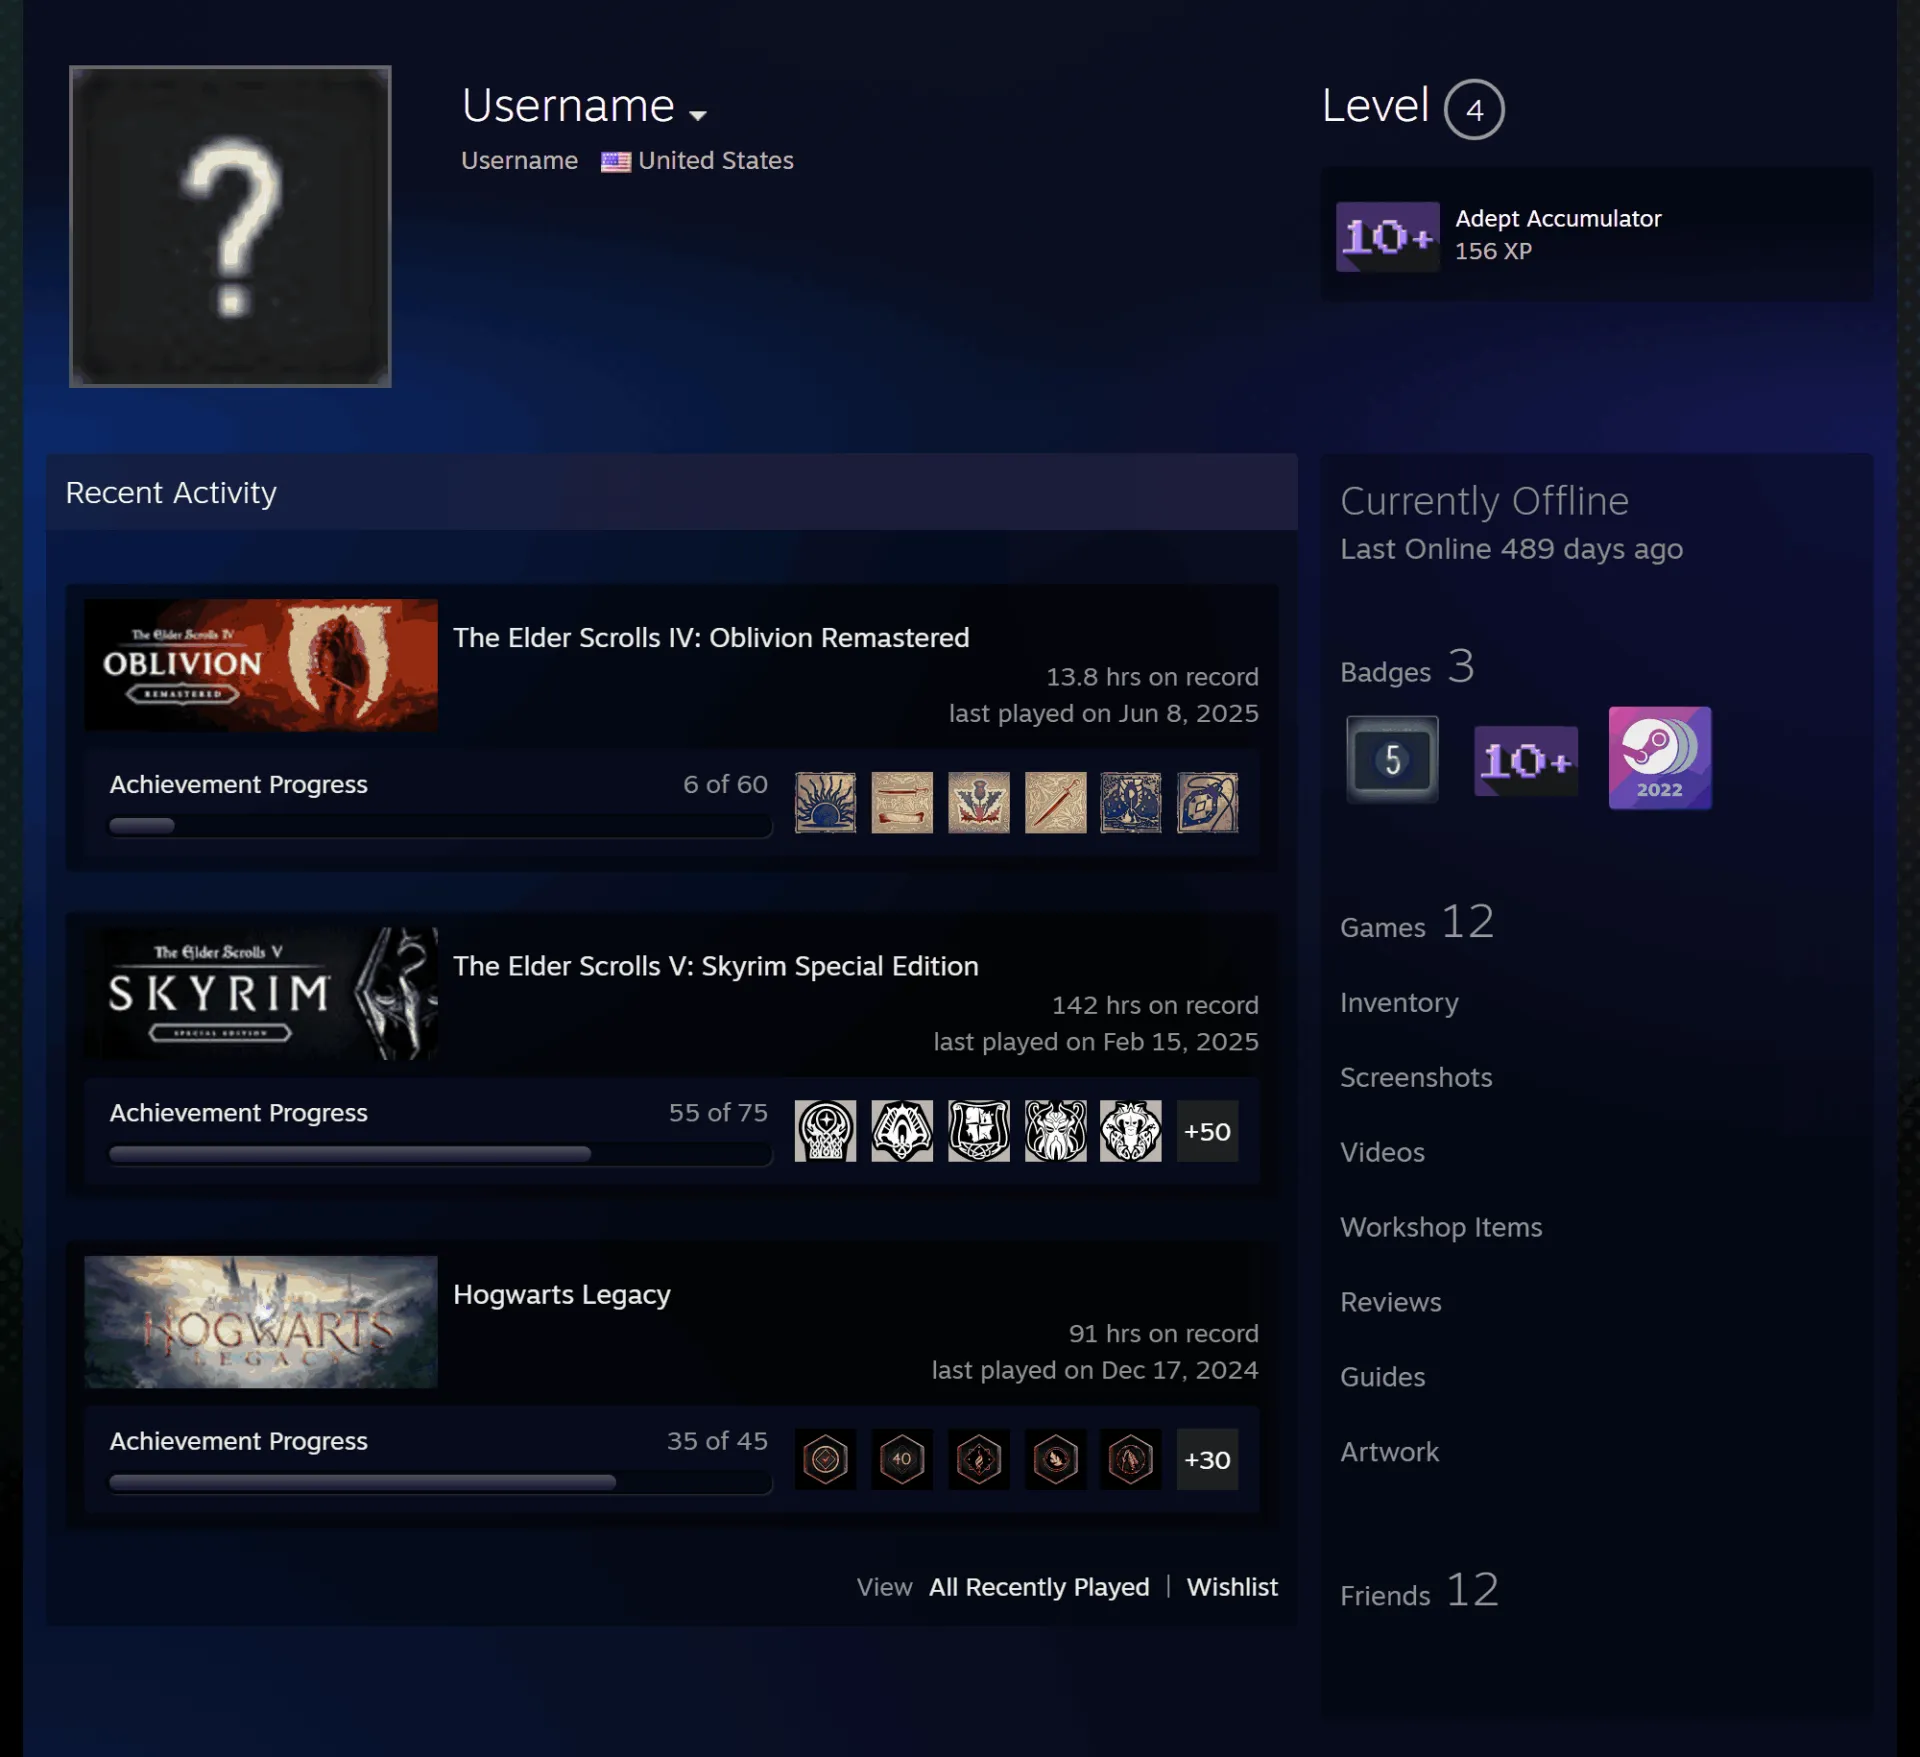The width and height of the screenshot is (1920, 1757).
Task: Open the Reviews link
Action: [x=1391, y=1302]
